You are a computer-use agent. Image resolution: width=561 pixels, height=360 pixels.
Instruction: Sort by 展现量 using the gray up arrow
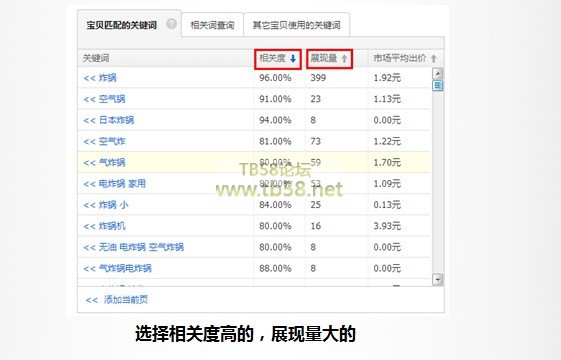pos(344,59)
